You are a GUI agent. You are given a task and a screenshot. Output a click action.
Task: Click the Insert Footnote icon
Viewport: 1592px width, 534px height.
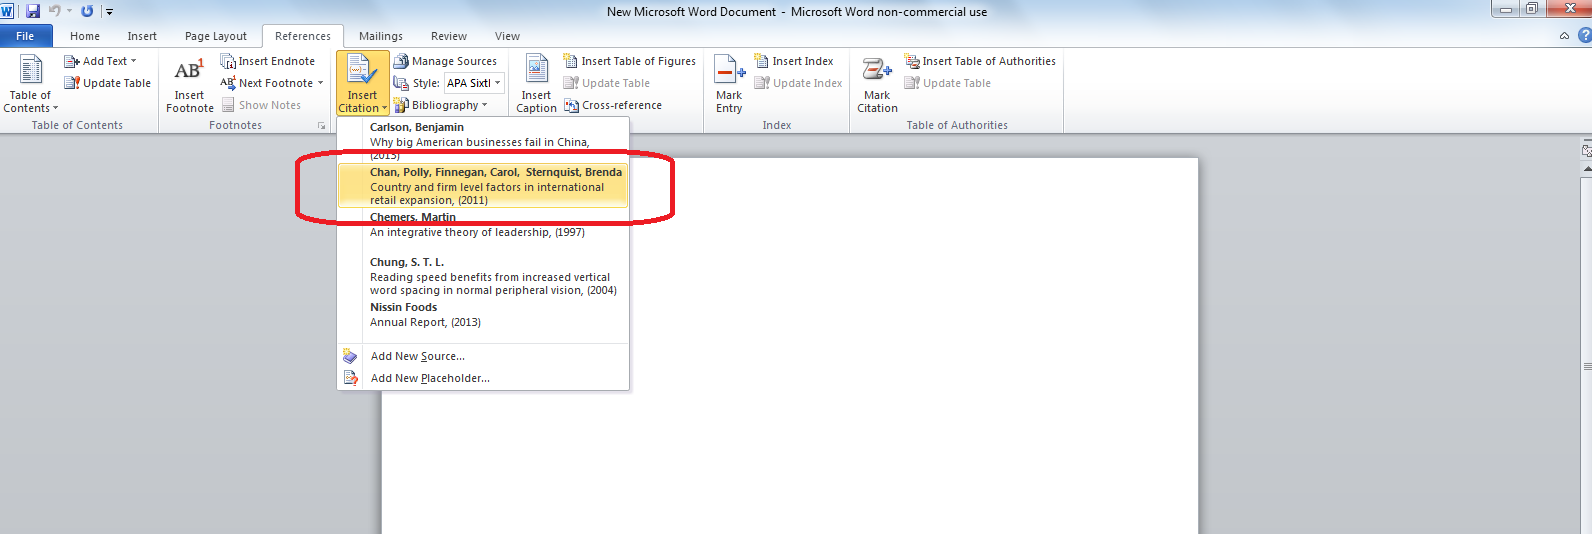[x=189, y=72]
